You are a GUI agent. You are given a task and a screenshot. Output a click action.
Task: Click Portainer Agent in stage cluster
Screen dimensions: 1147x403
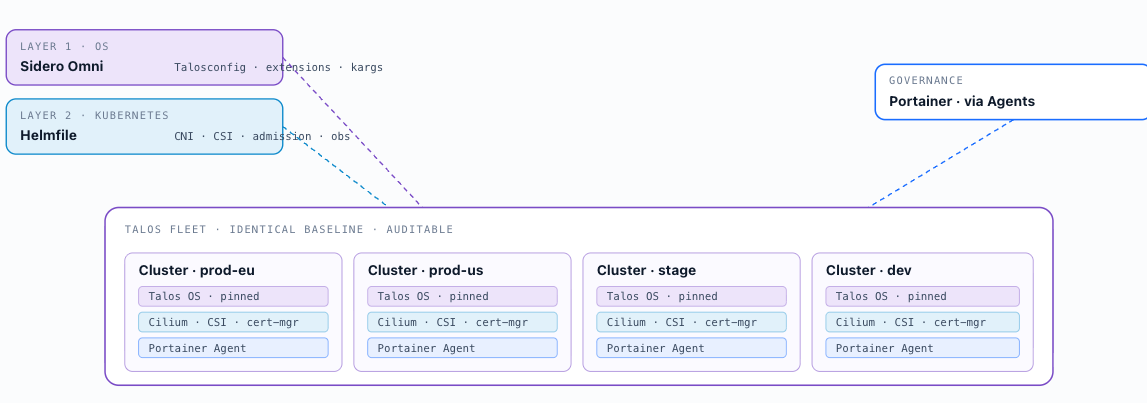(x=691, y=348)
